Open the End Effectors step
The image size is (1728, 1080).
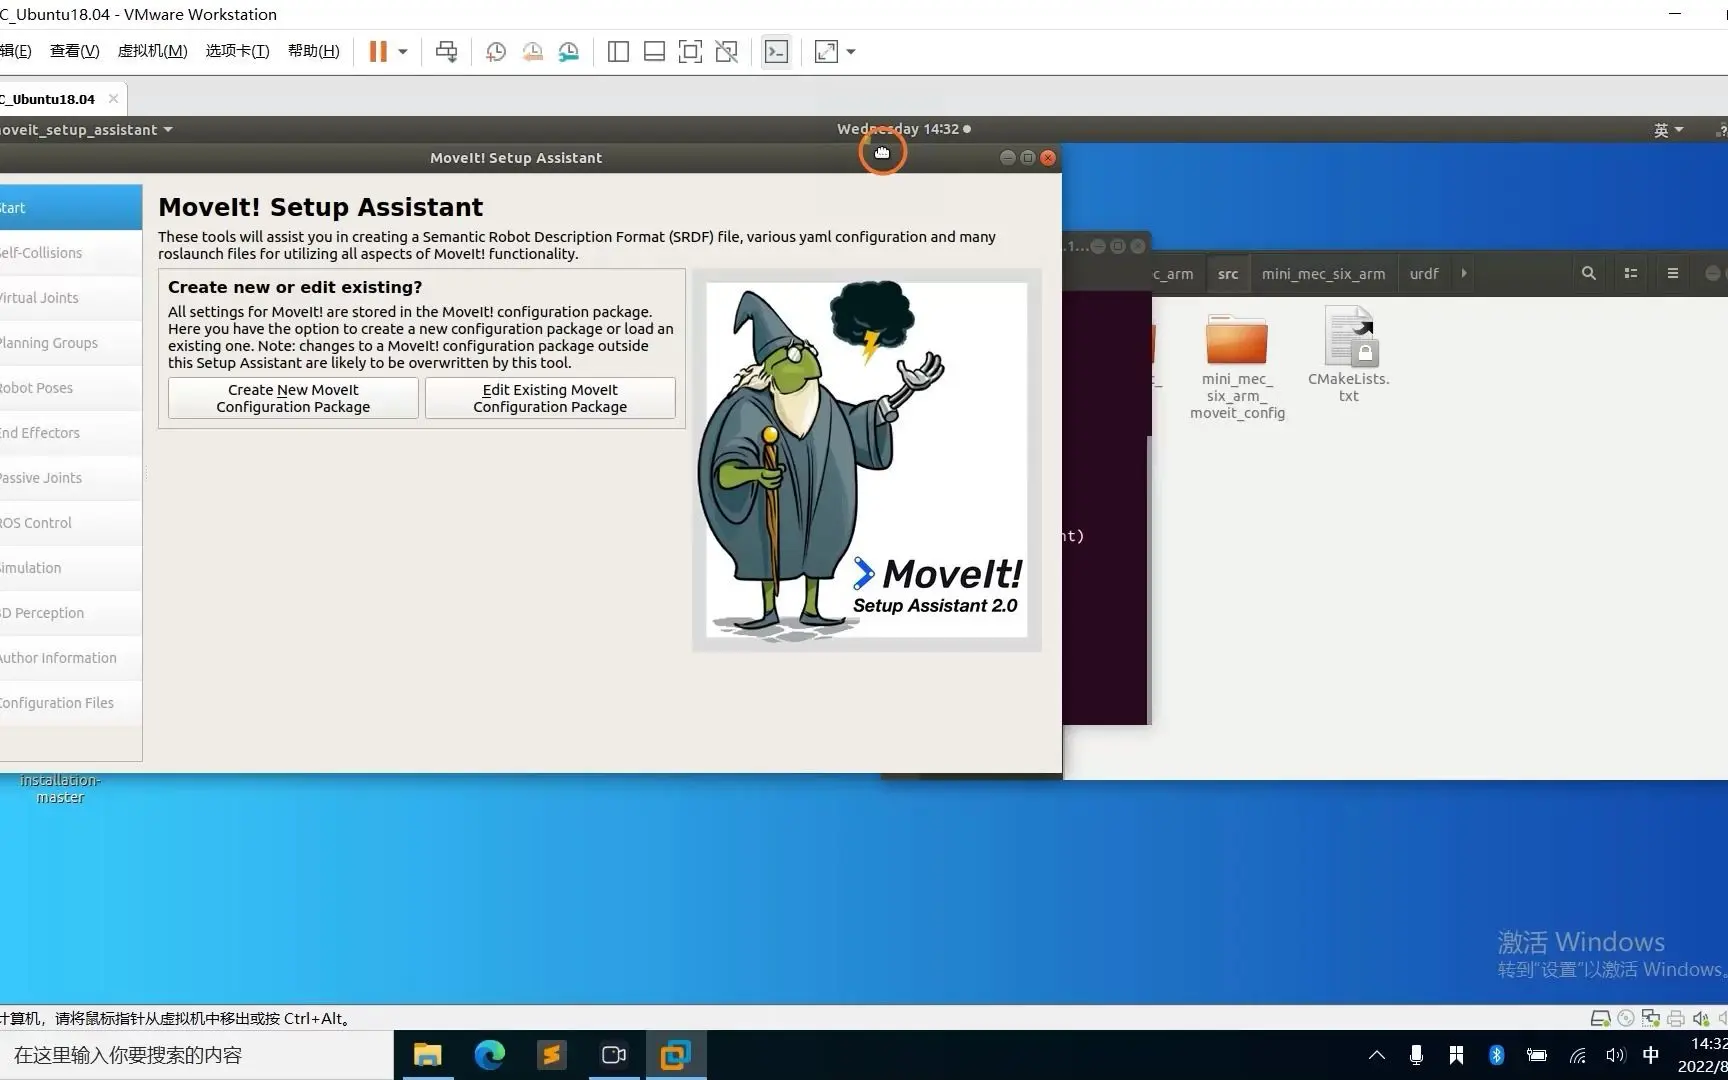[x=70, y=433]
